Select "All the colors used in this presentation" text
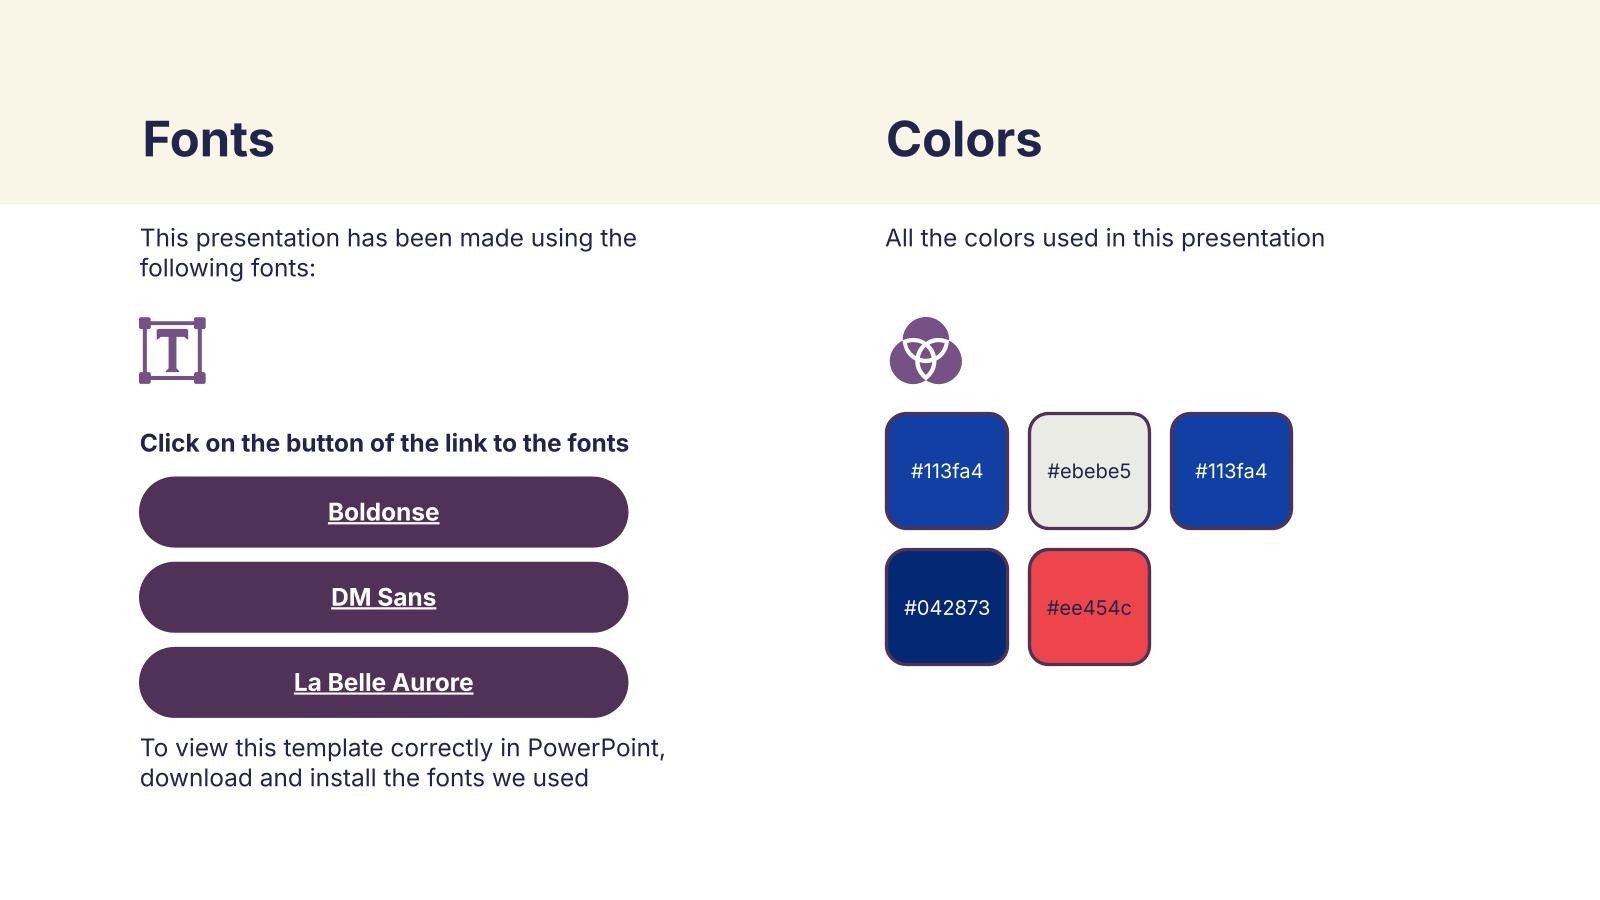 [x=1105, y=238]
